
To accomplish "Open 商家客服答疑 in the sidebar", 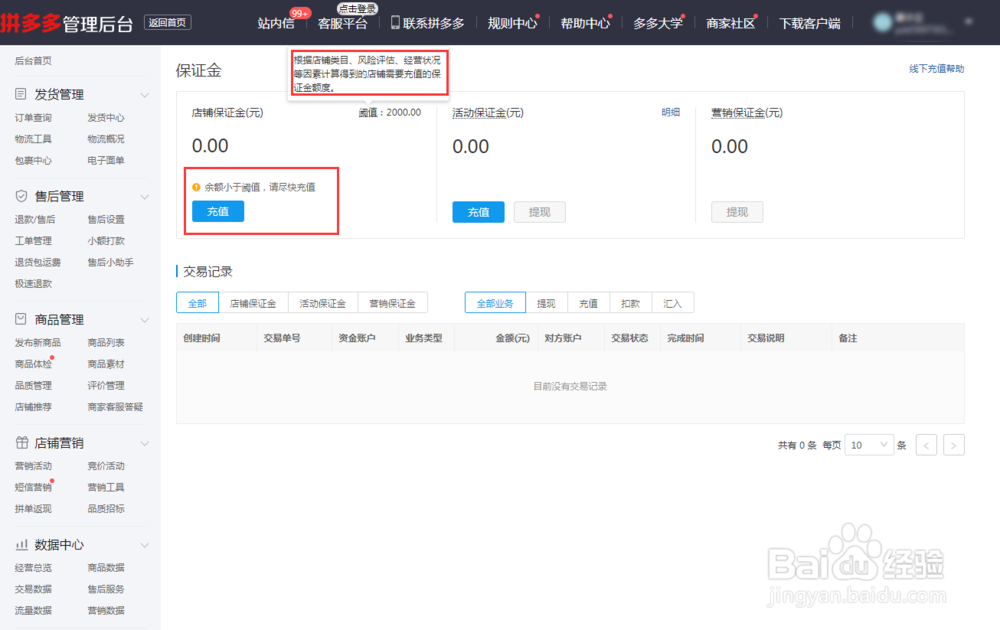I will click(115, 406).
